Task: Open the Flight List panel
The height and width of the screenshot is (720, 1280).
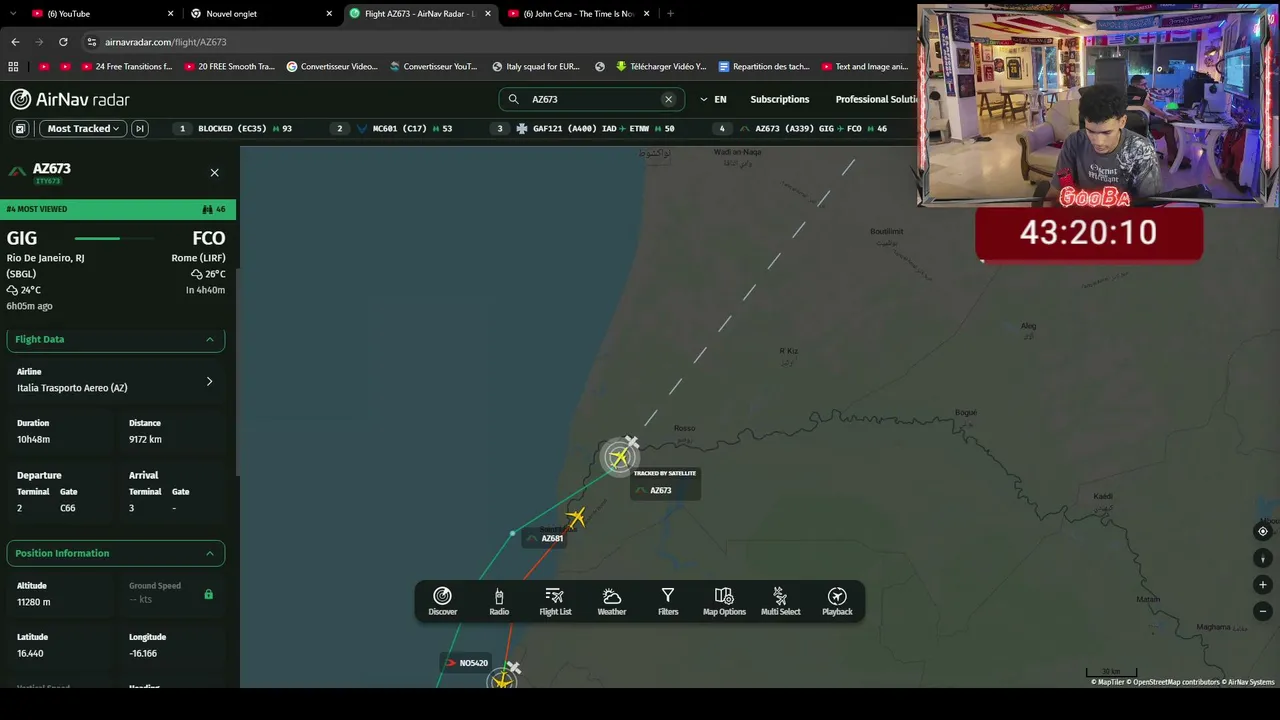Action: click(x=555, y=601)
